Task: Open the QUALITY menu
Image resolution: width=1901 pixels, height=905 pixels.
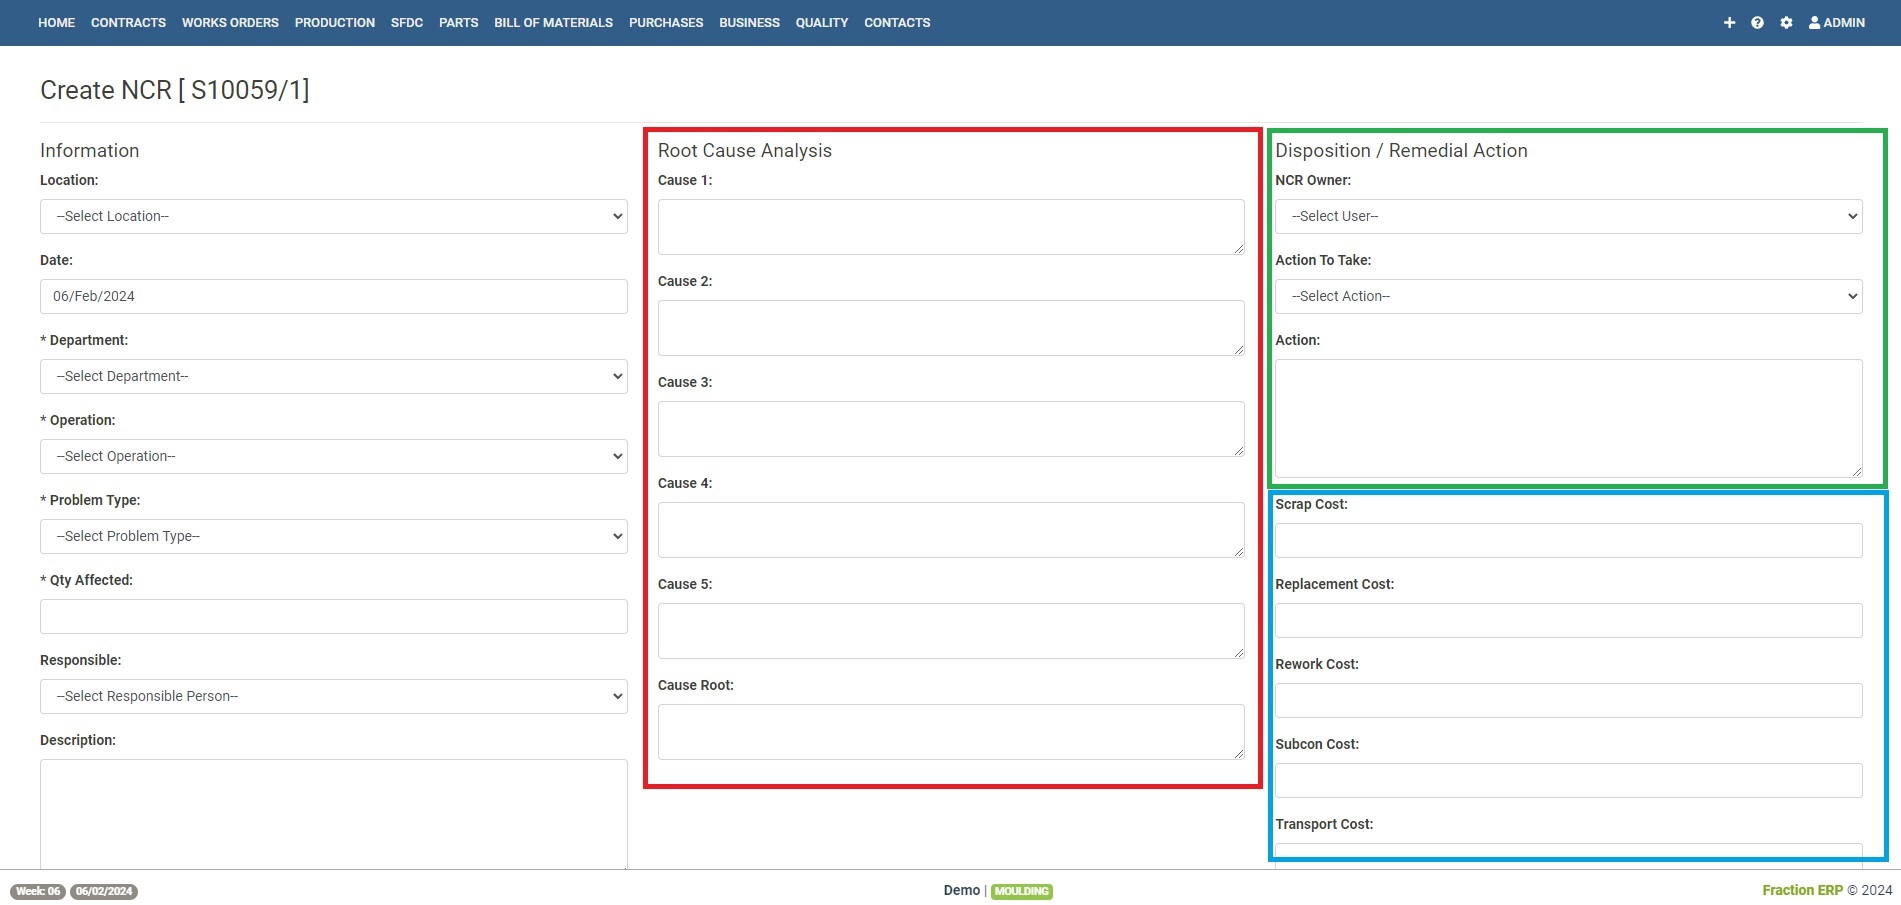Action: [x=821, y=23]
